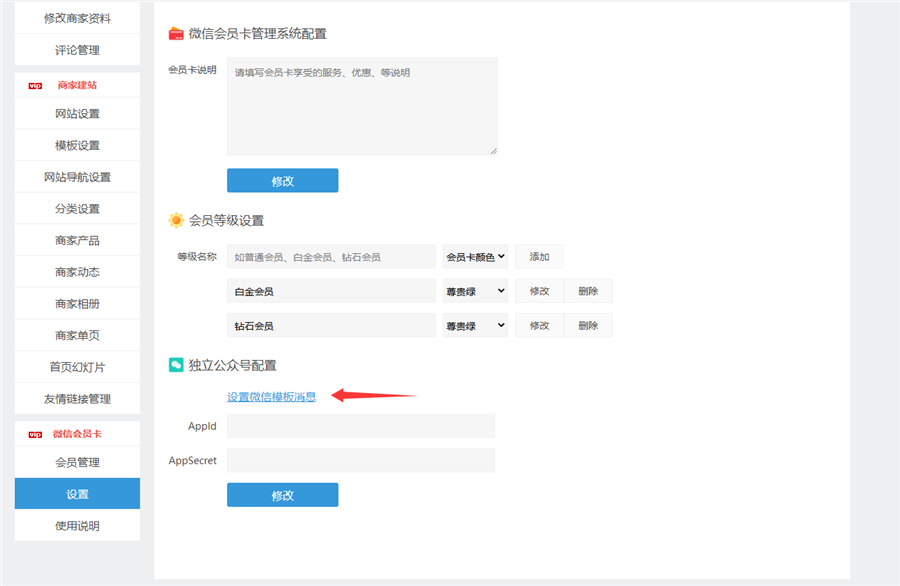Click the red VIP badge next to 微信会员卡
Image resolution: width=900 pixels, height=586 pixels.
tap(35, 434)
